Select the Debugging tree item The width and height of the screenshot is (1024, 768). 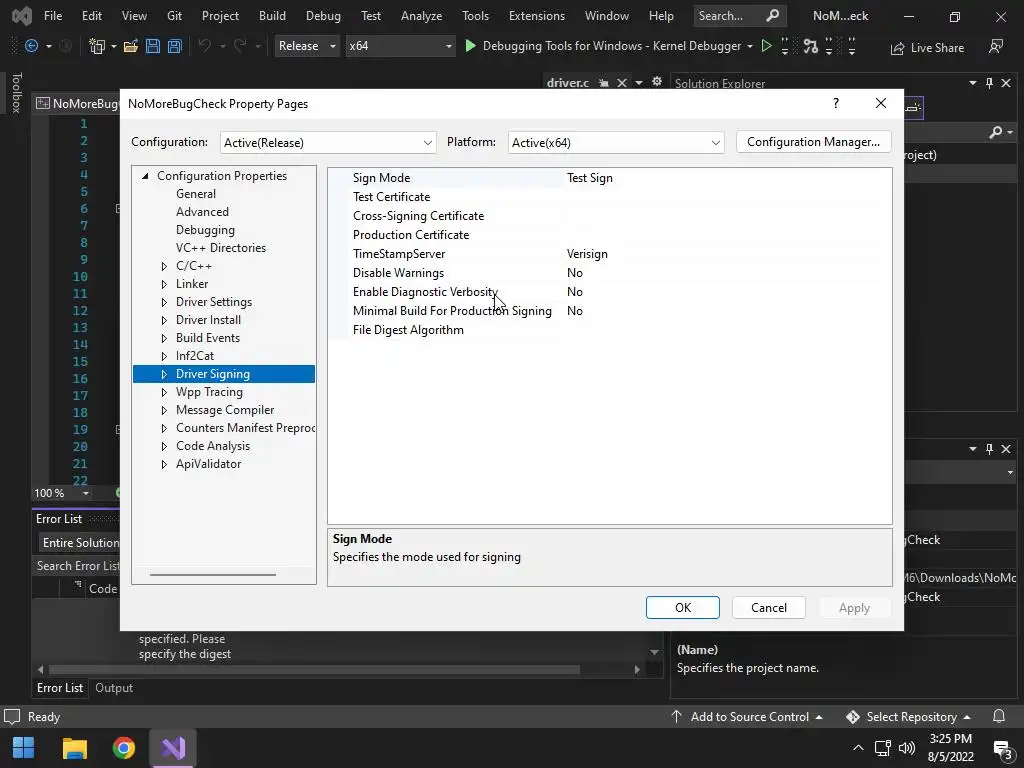tap(205, 230)
